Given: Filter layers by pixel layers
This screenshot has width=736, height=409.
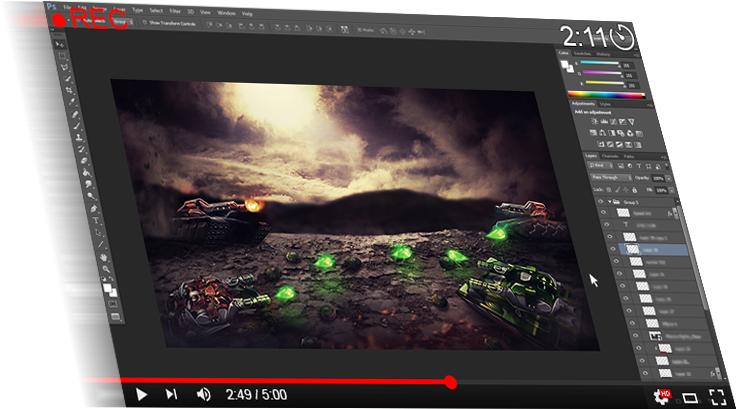Looking at the screenshot, I should point(621,166).
